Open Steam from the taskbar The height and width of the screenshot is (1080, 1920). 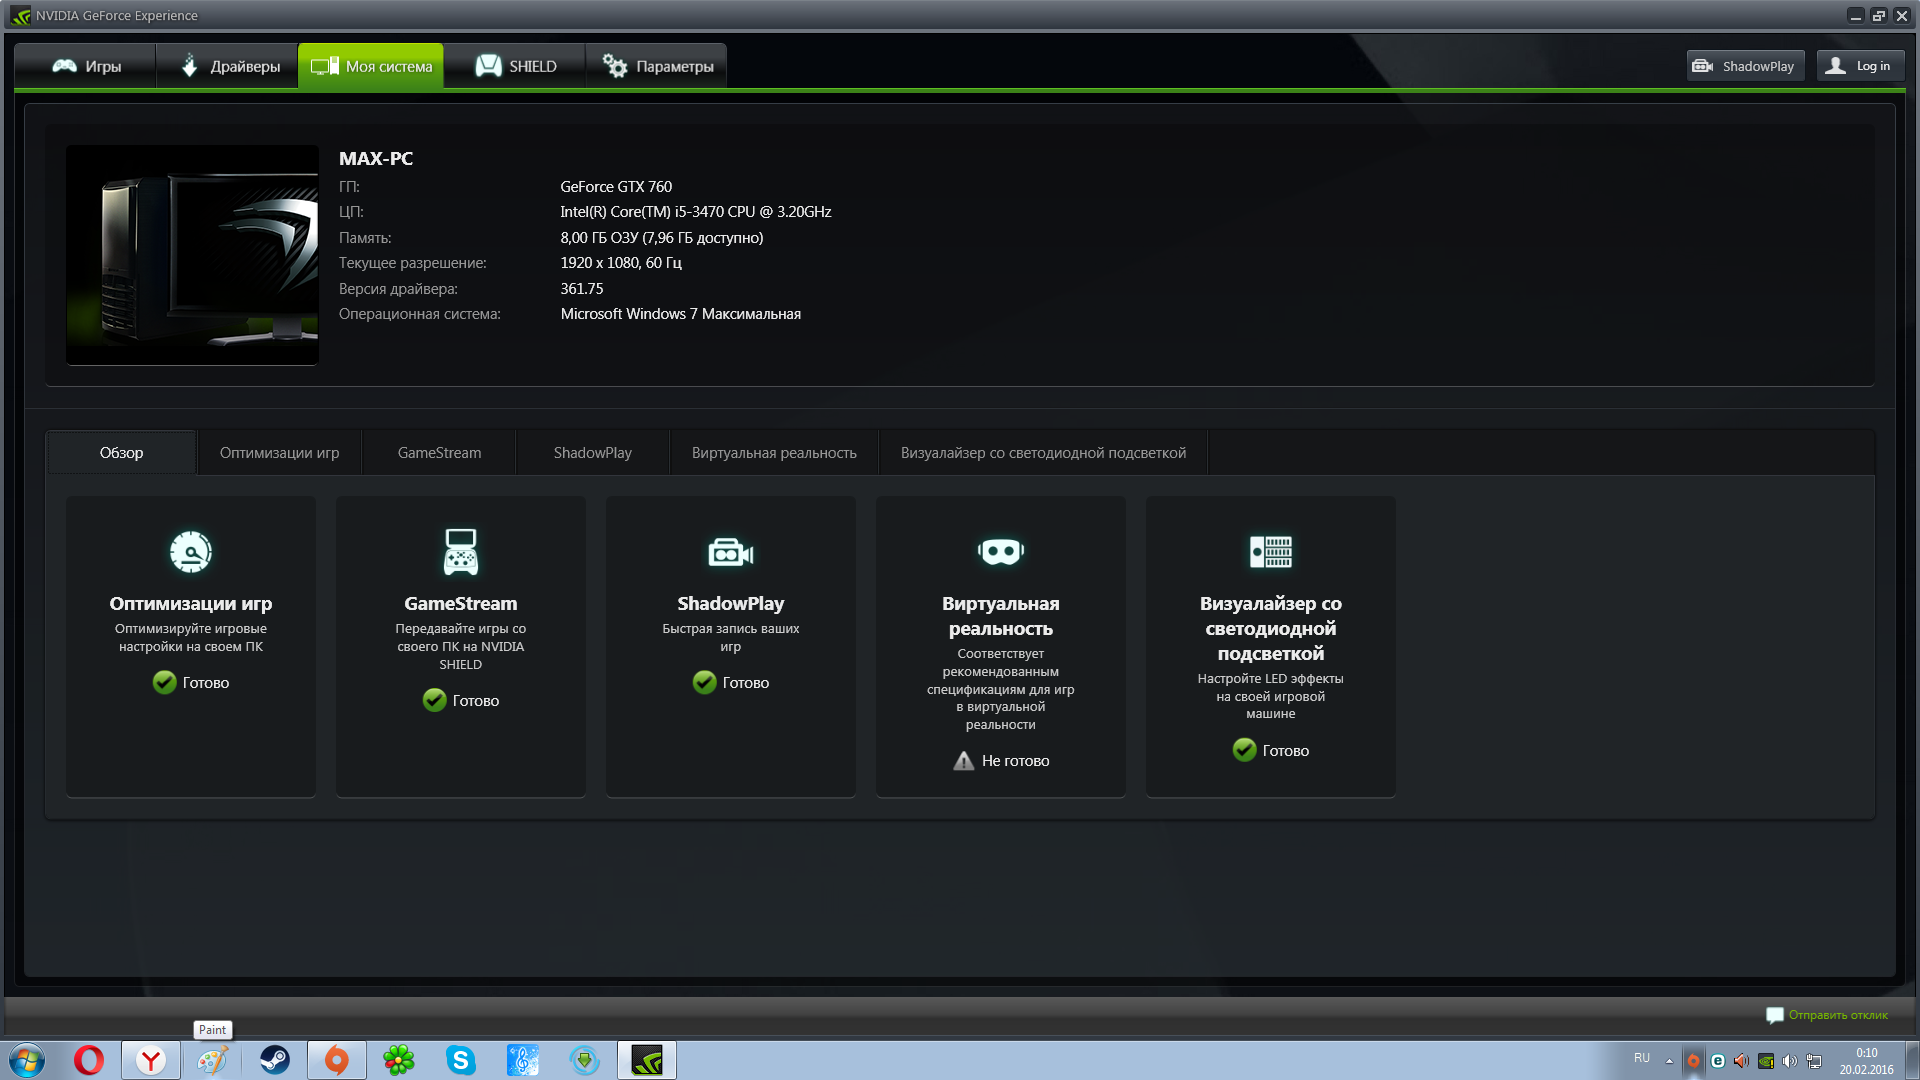pos(274,1060)
